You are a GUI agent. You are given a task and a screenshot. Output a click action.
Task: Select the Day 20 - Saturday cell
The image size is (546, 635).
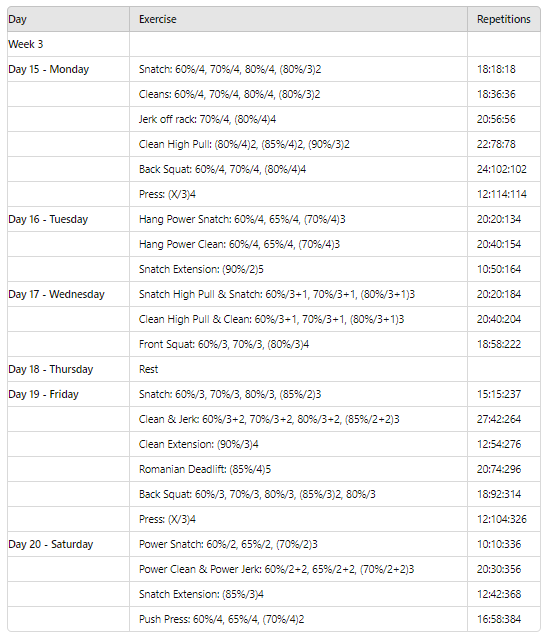[68, 544]
